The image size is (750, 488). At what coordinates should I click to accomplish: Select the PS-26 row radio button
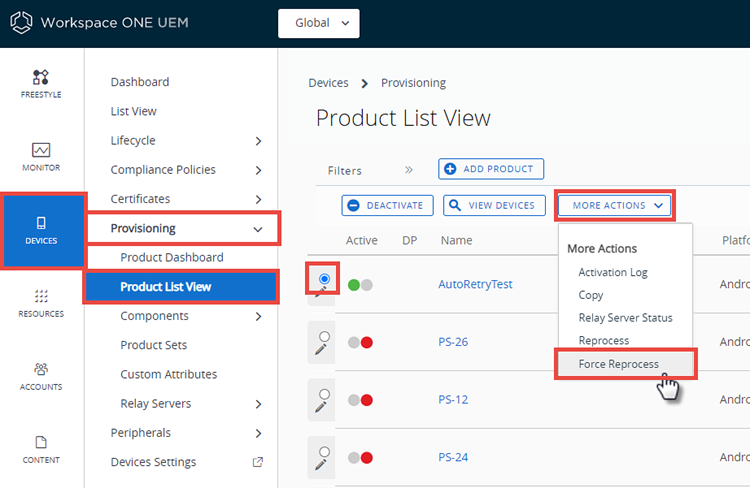(324, 336)
